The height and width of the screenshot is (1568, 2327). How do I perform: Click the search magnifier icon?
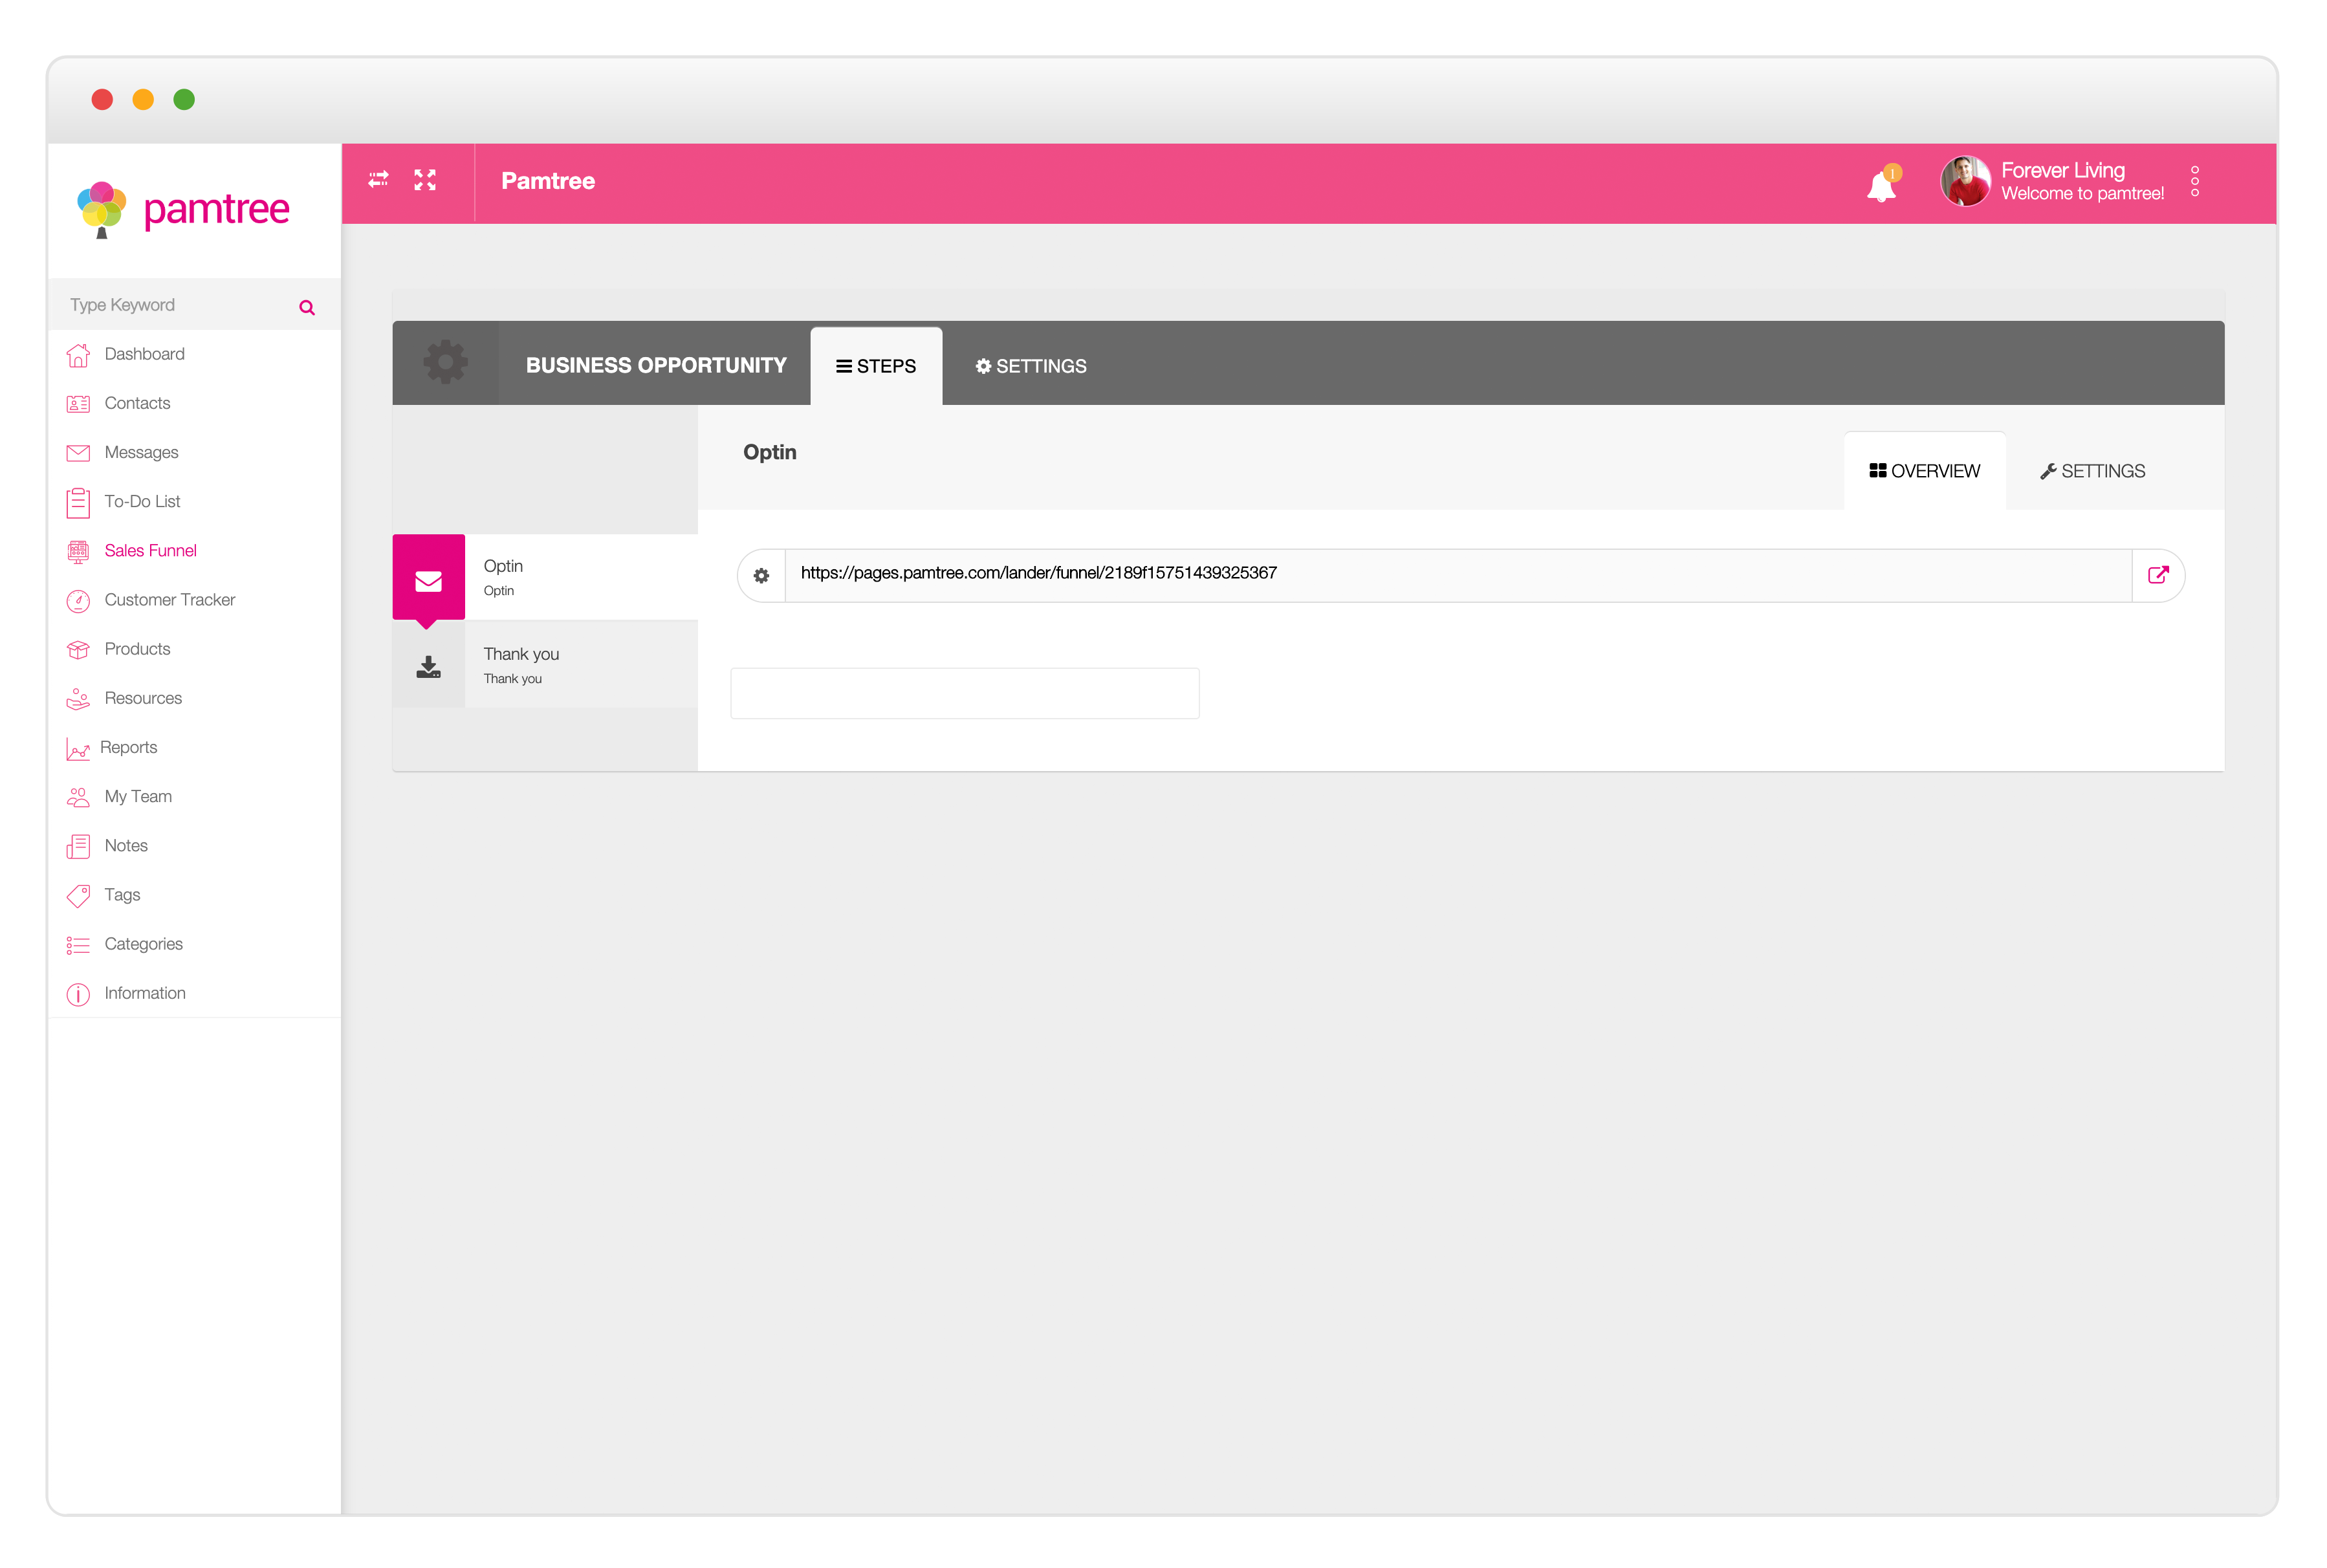click(x=307, y=307)
